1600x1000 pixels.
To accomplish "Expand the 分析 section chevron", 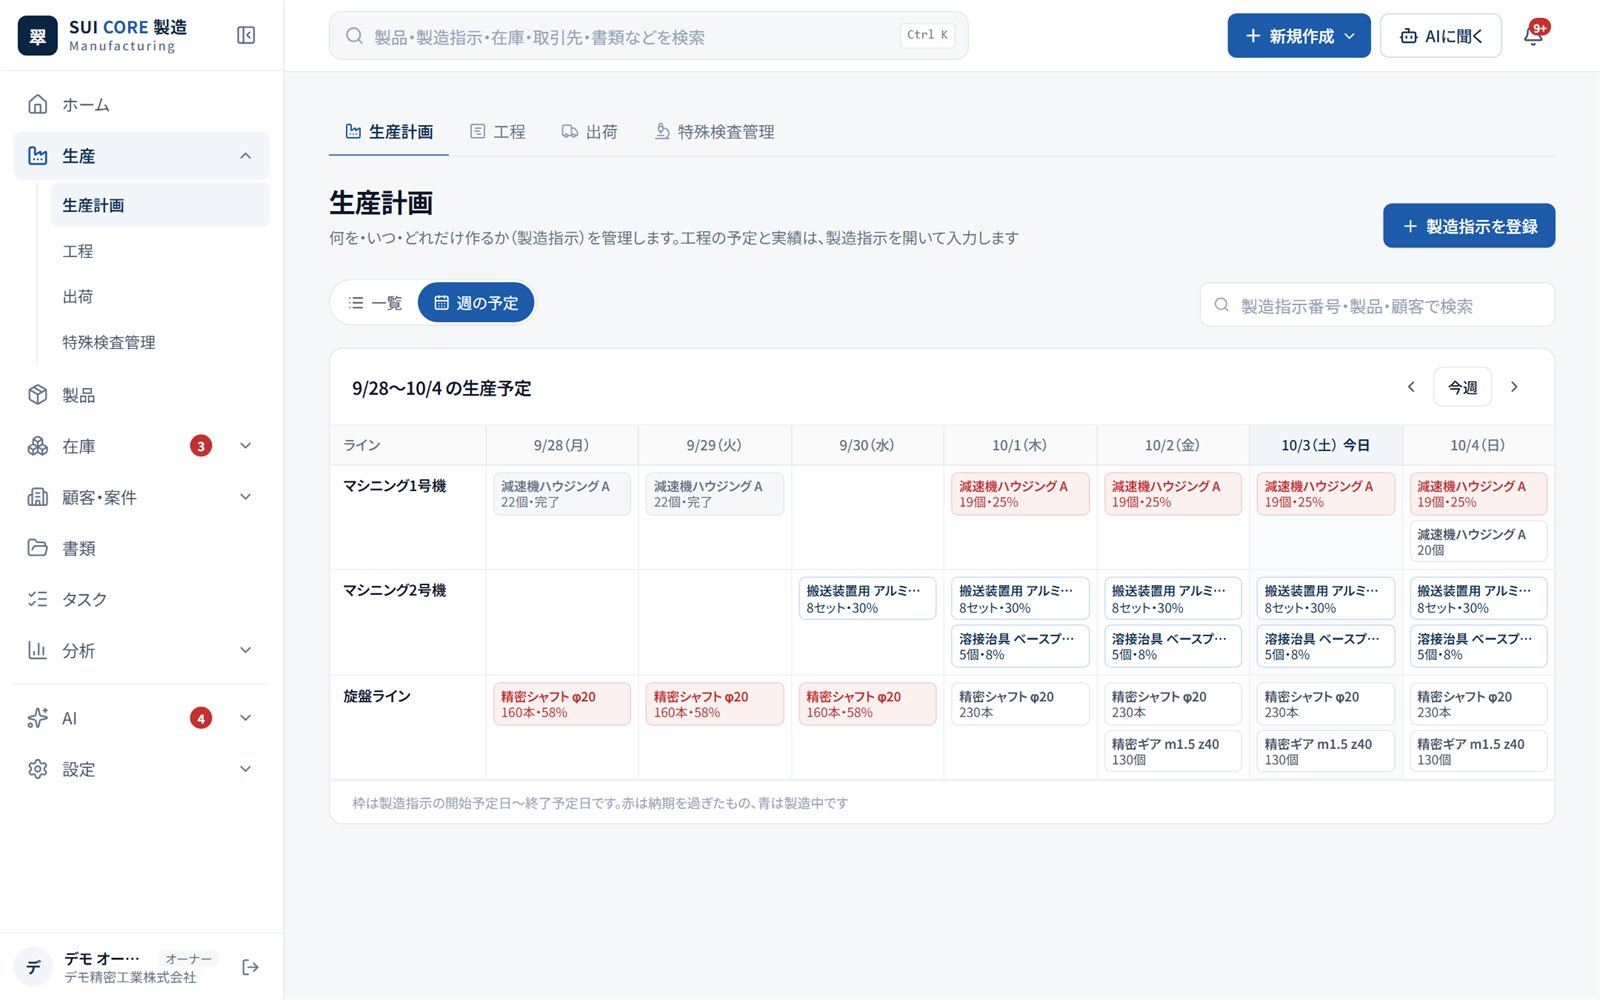I will [245, 650].
